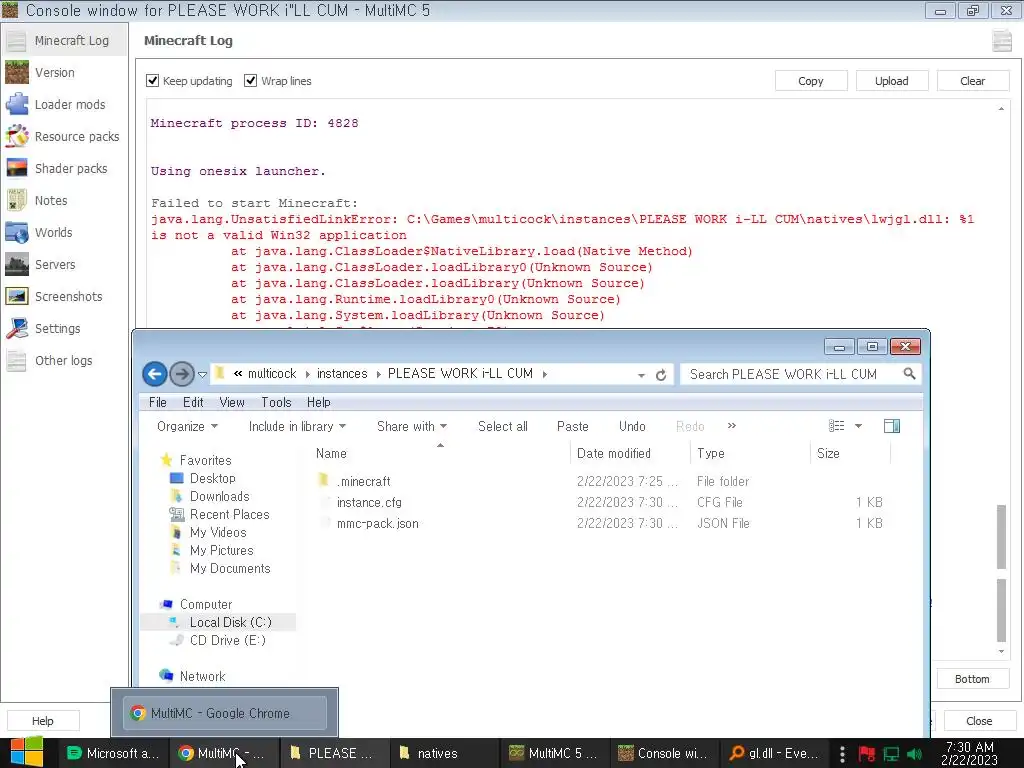The height and width of the screenshot is (768, 1024).
Task: Open the Include in library dropdown
Action: [297, 426]
